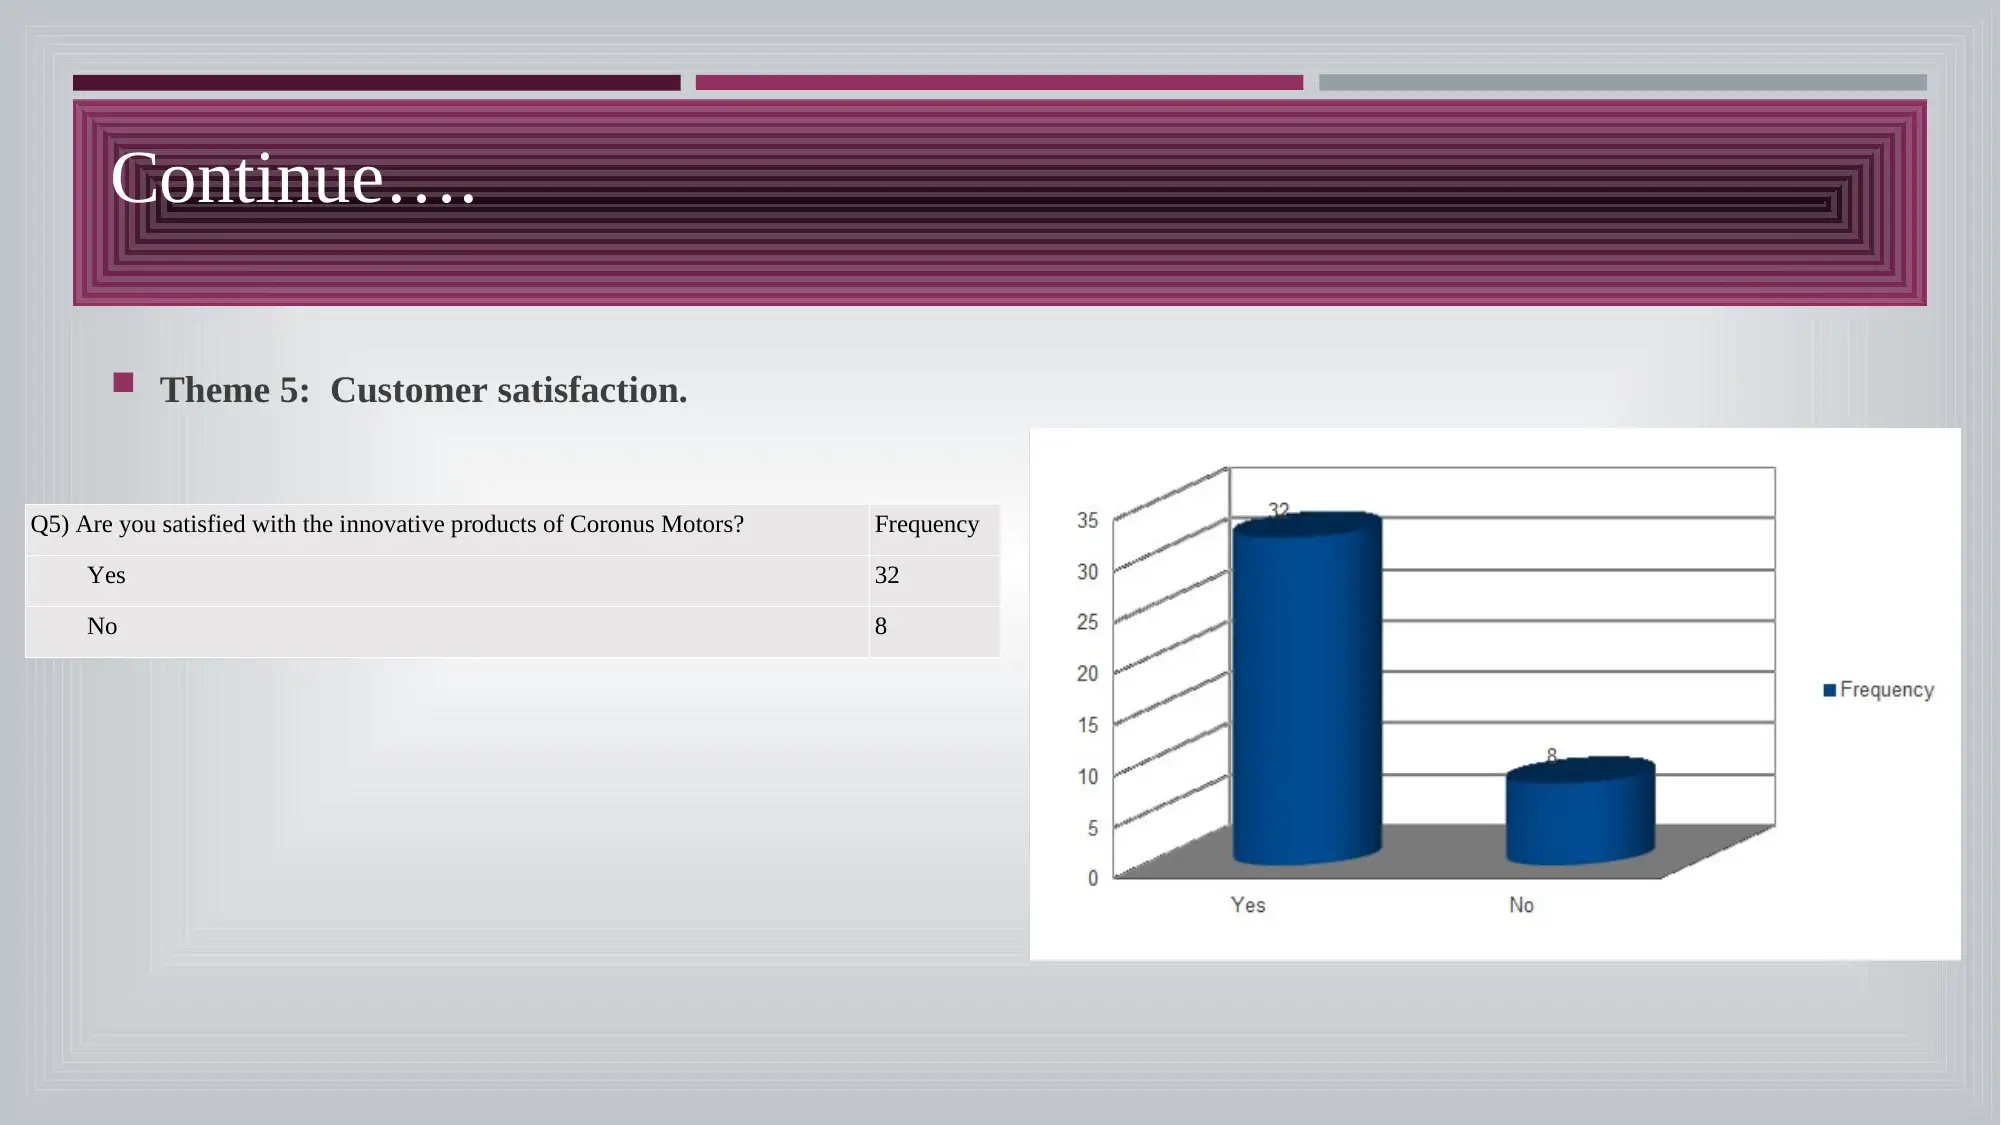Click the "No" axis label under chart
Image resolution: width=2001 pixels, height=1125 pixels.
[x=1521, y=905]
